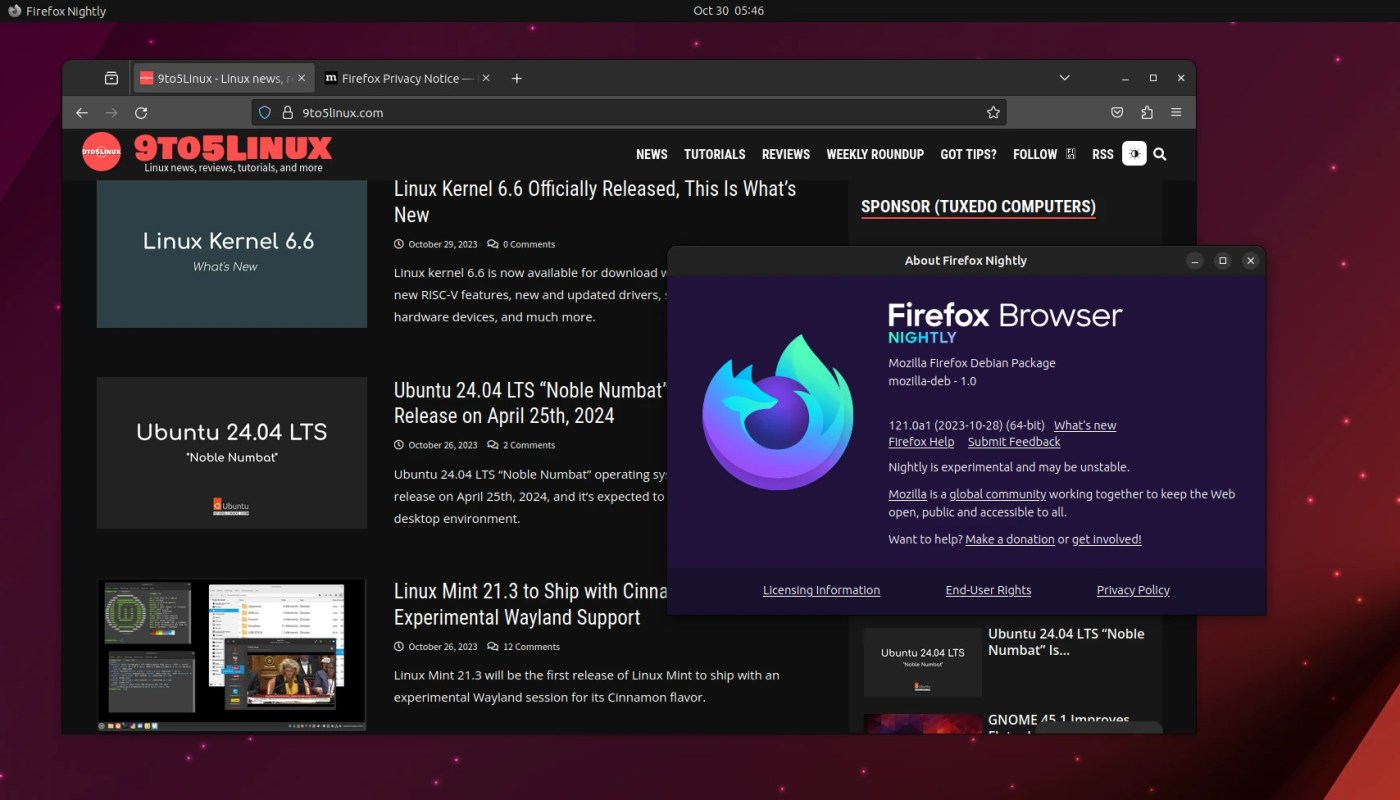Open the Mozilla link in About dialog
The width and height of the screenshot is (1400, 800).
907,494
